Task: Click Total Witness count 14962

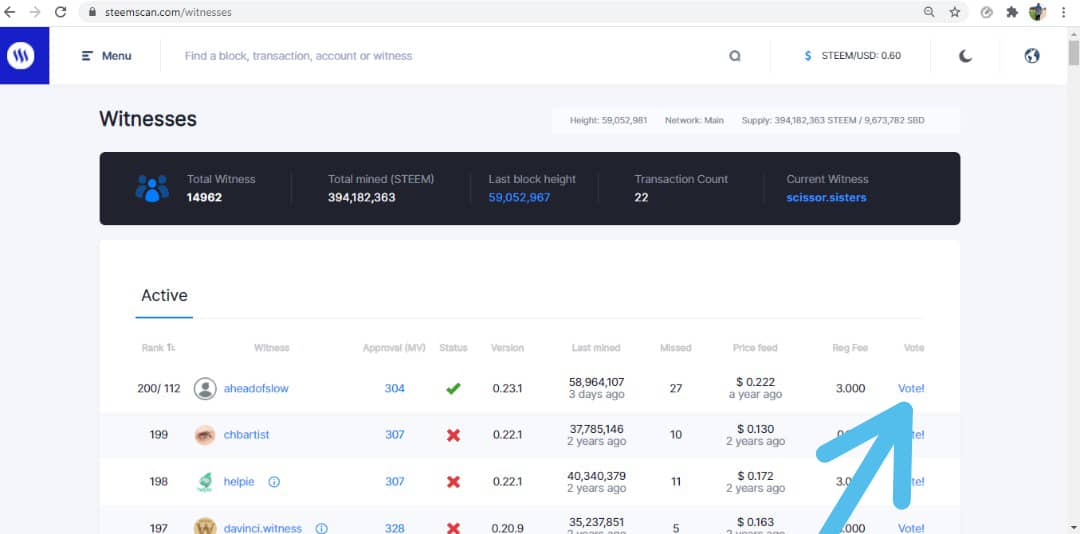Action: [204, 198]
